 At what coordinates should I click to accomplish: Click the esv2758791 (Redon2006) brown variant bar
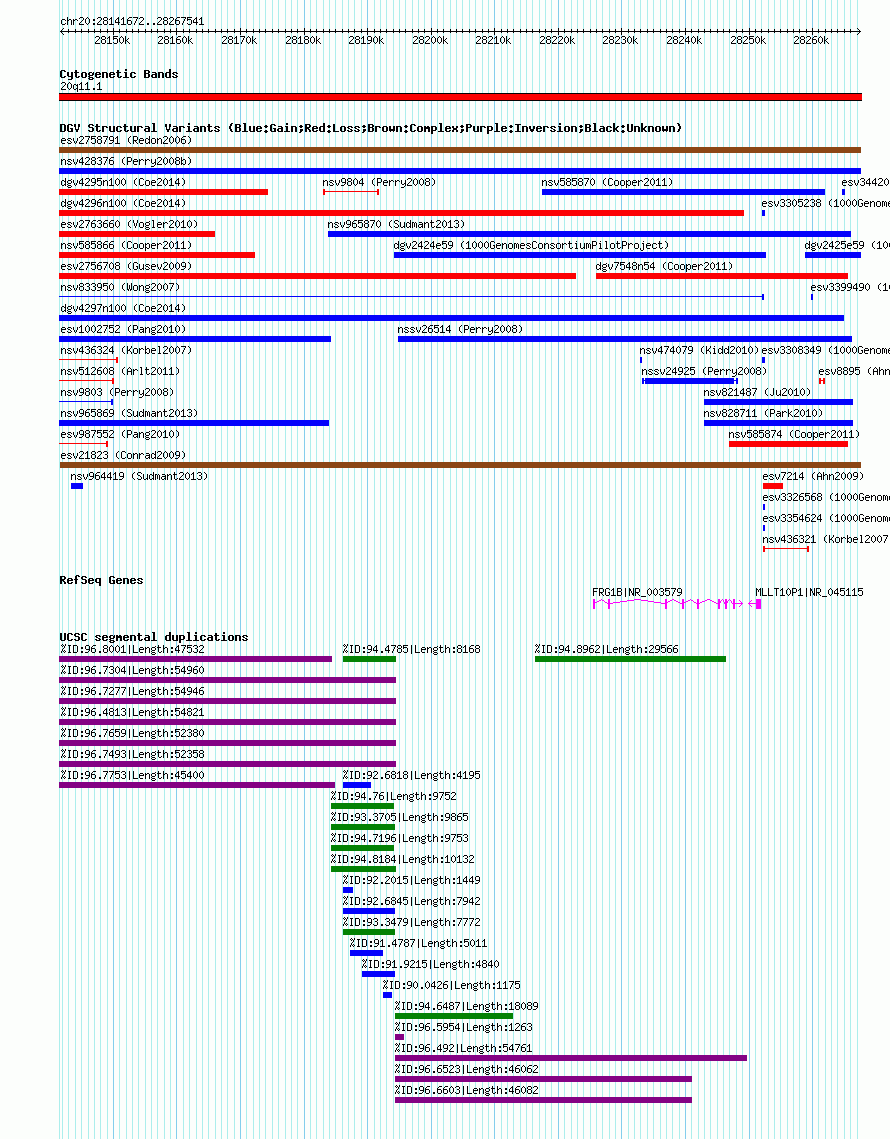pyautogui.click(x=460, y=150)
